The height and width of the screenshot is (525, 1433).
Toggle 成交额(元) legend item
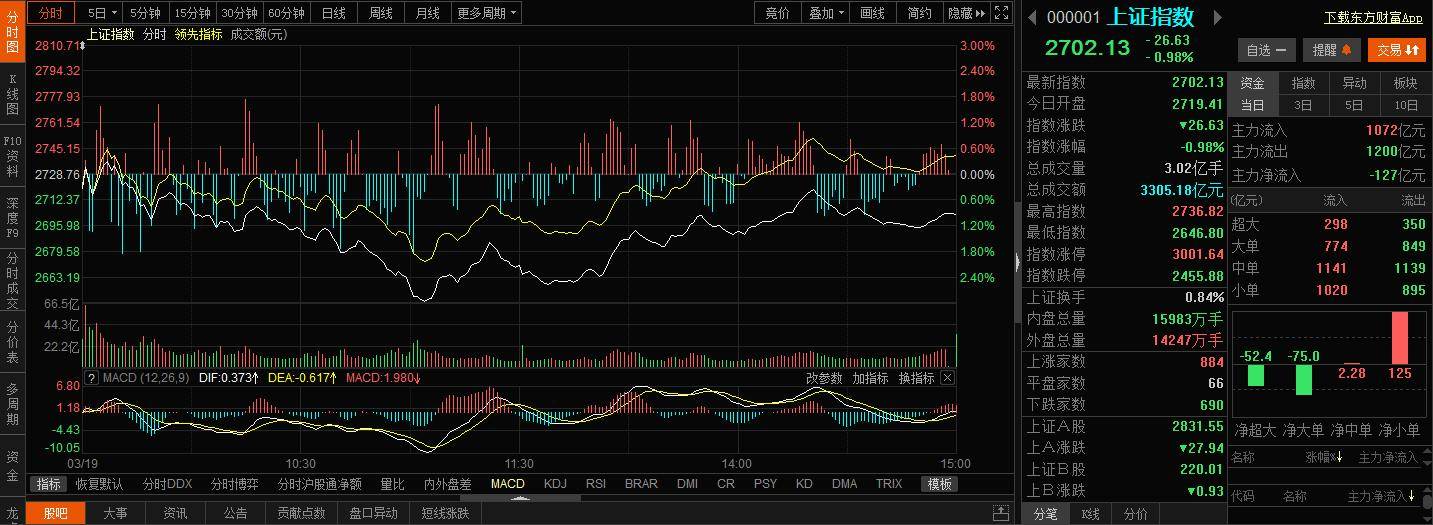(258, 34)
